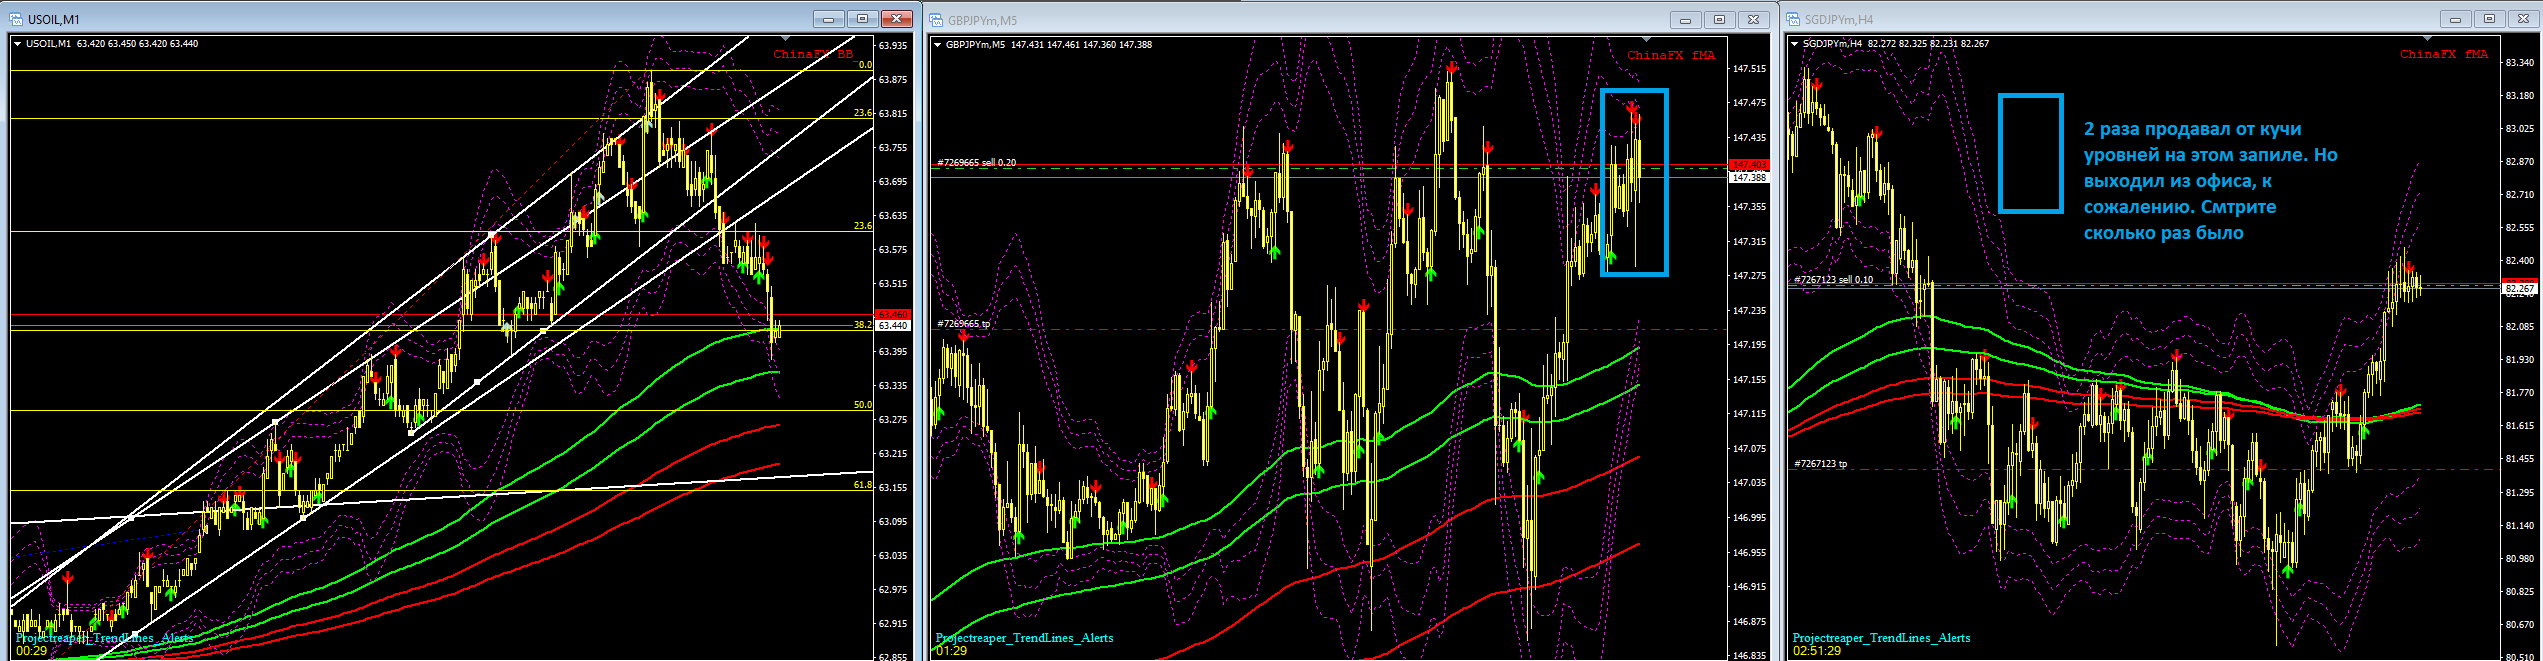Click 62.975 on the USOIL price scale
2543x661 pixels.
coord(893,590)
